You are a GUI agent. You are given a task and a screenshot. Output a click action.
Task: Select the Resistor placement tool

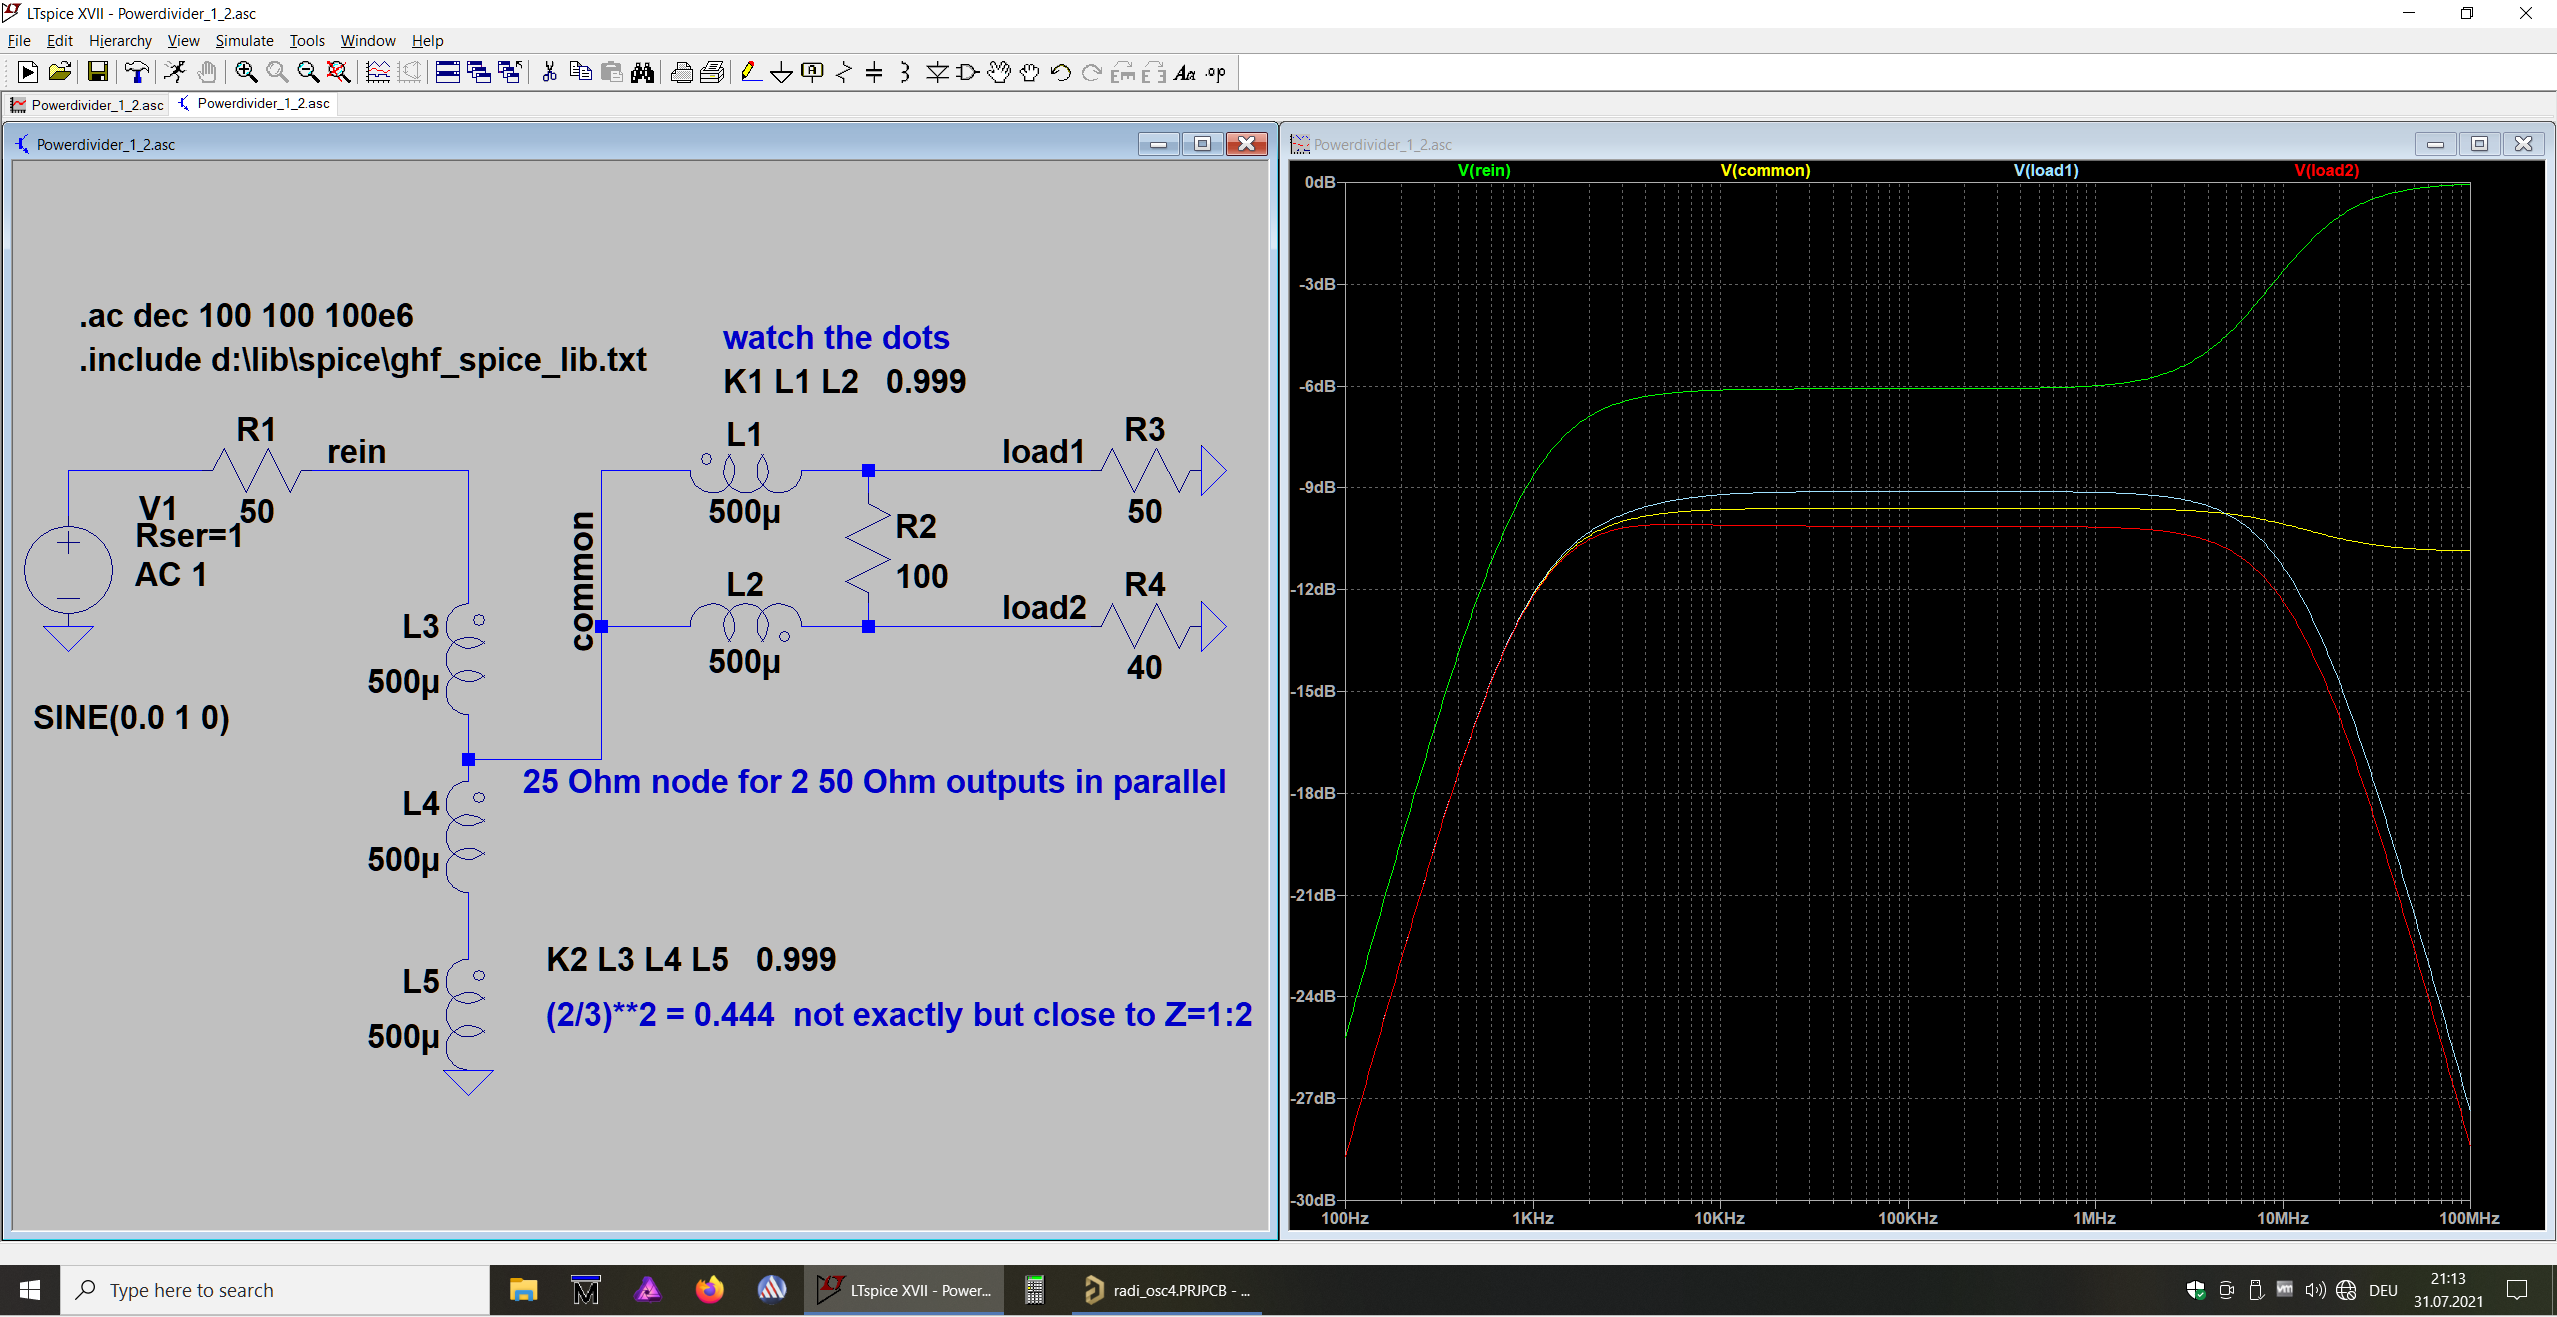(844, 72)
